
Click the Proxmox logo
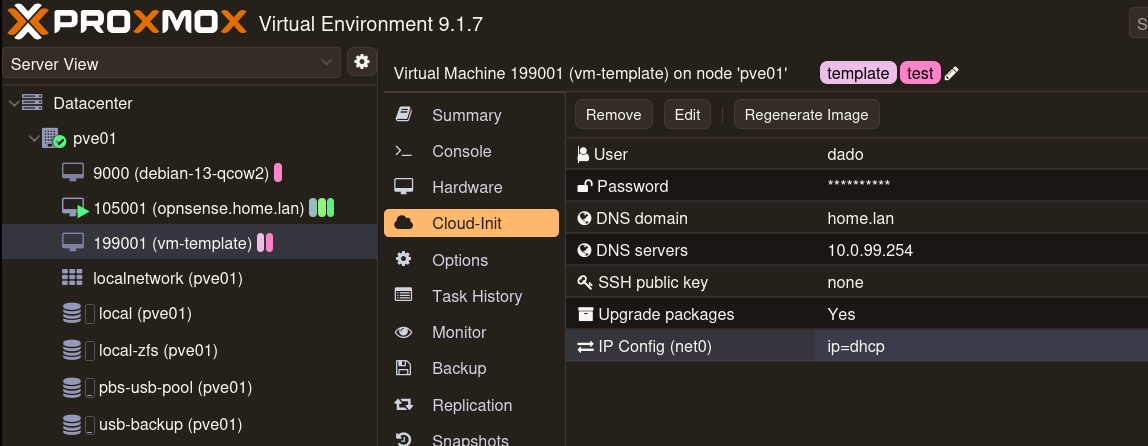[127, 22]
